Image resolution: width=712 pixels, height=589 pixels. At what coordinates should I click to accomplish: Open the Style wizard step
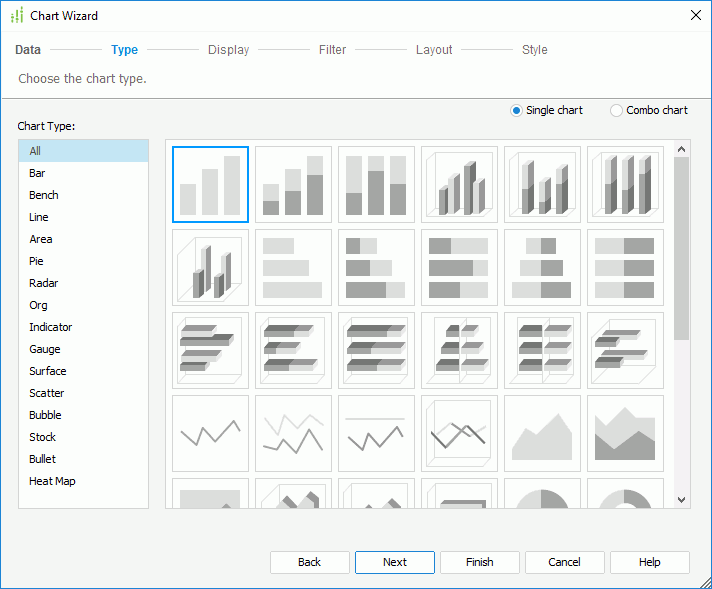point(534,50)
